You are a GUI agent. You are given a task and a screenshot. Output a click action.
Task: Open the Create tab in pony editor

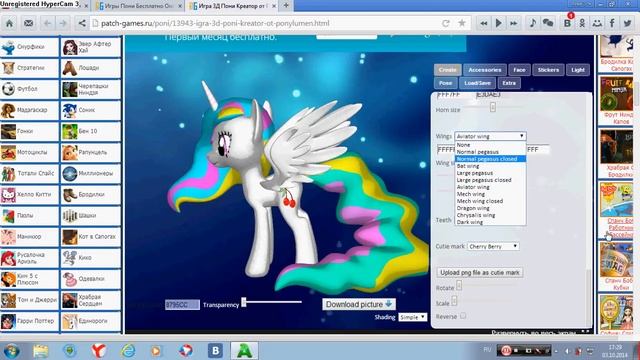[x=447, y=70]
